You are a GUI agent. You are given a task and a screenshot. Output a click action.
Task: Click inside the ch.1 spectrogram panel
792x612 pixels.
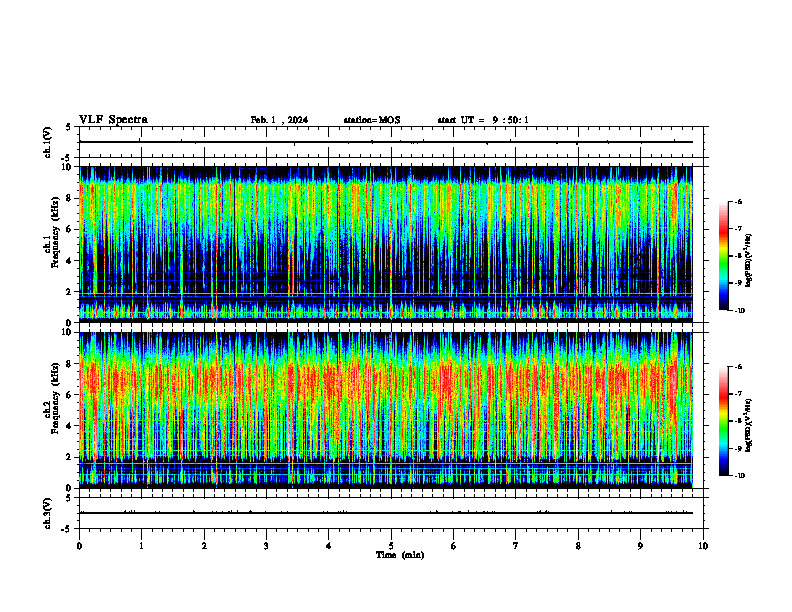[x=386, y=244]
